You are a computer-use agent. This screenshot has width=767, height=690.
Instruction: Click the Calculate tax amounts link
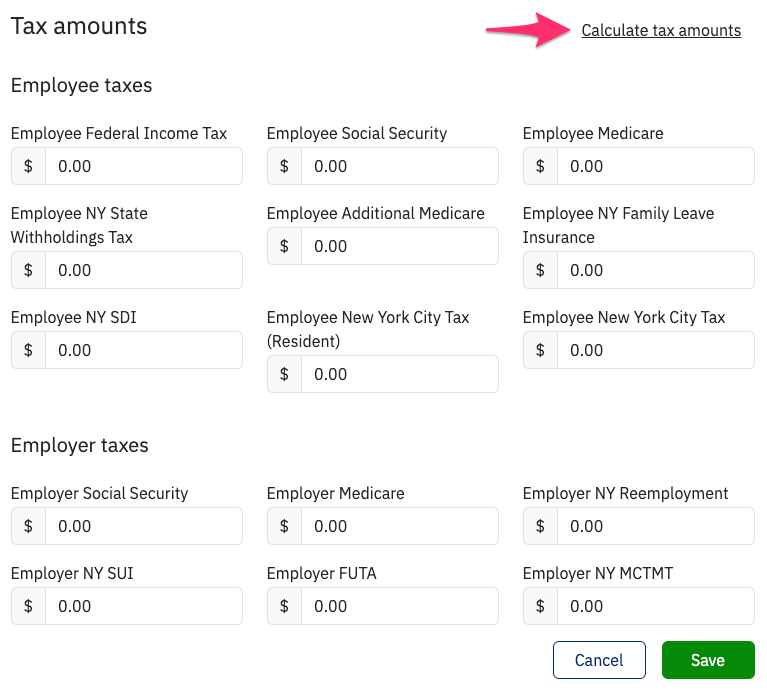(661, 31)
